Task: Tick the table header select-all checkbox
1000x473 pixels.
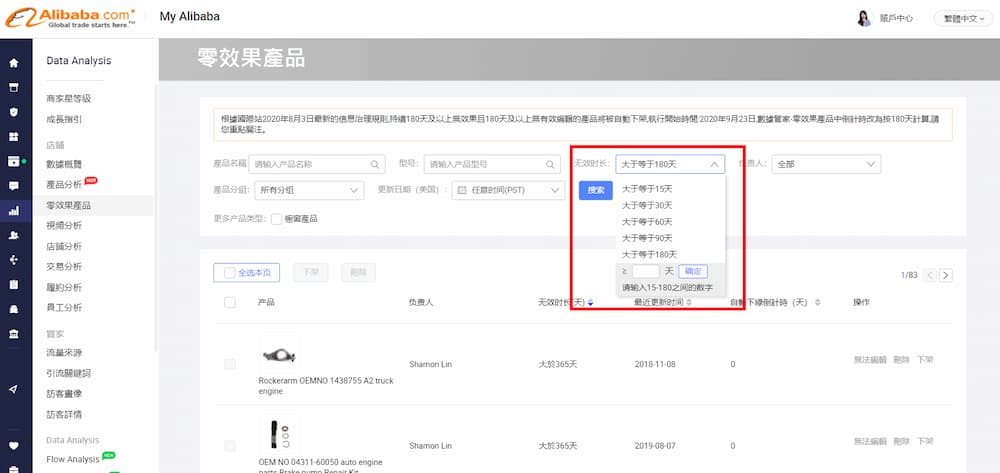Action: click(x=230, y=302)
